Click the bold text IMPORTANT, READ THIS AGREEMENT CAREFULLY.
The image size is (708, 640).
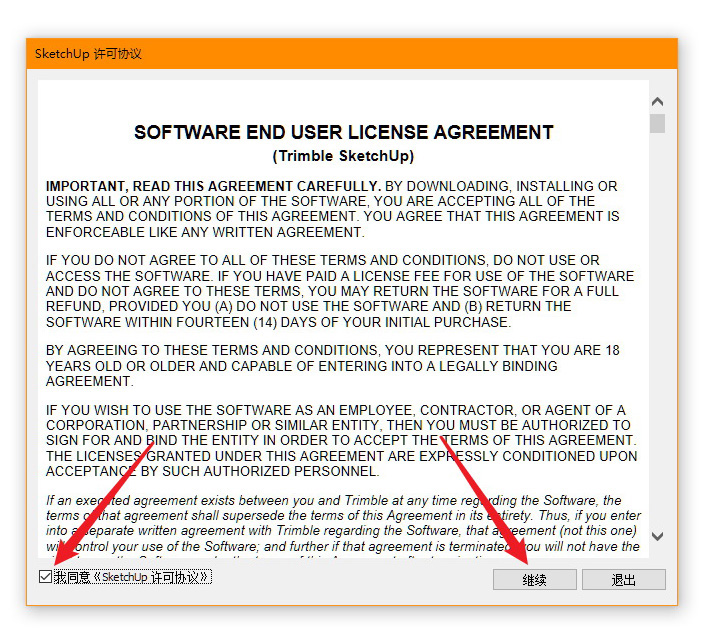coord(214,186)
